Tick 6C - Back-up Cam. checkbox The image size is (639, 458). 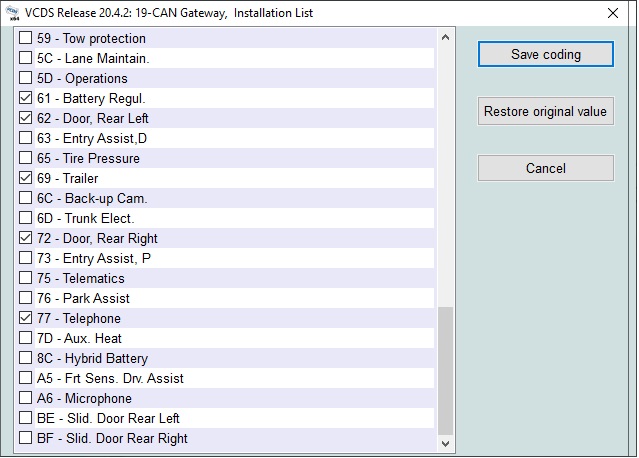(x=25, y=198)
